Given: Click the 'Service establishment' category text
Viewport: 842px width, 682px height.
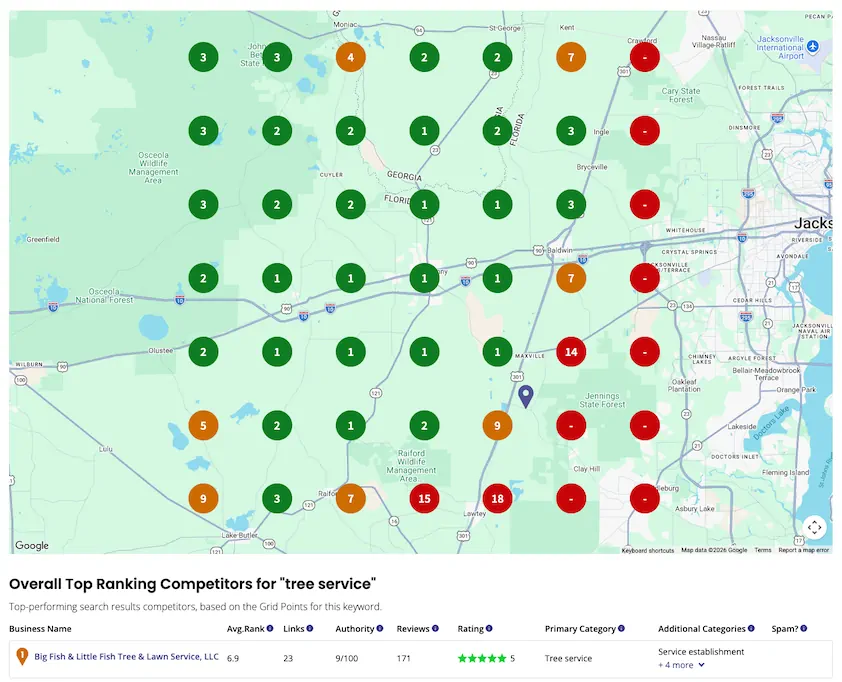Looking at the screenshot, I should coord(701,651).
